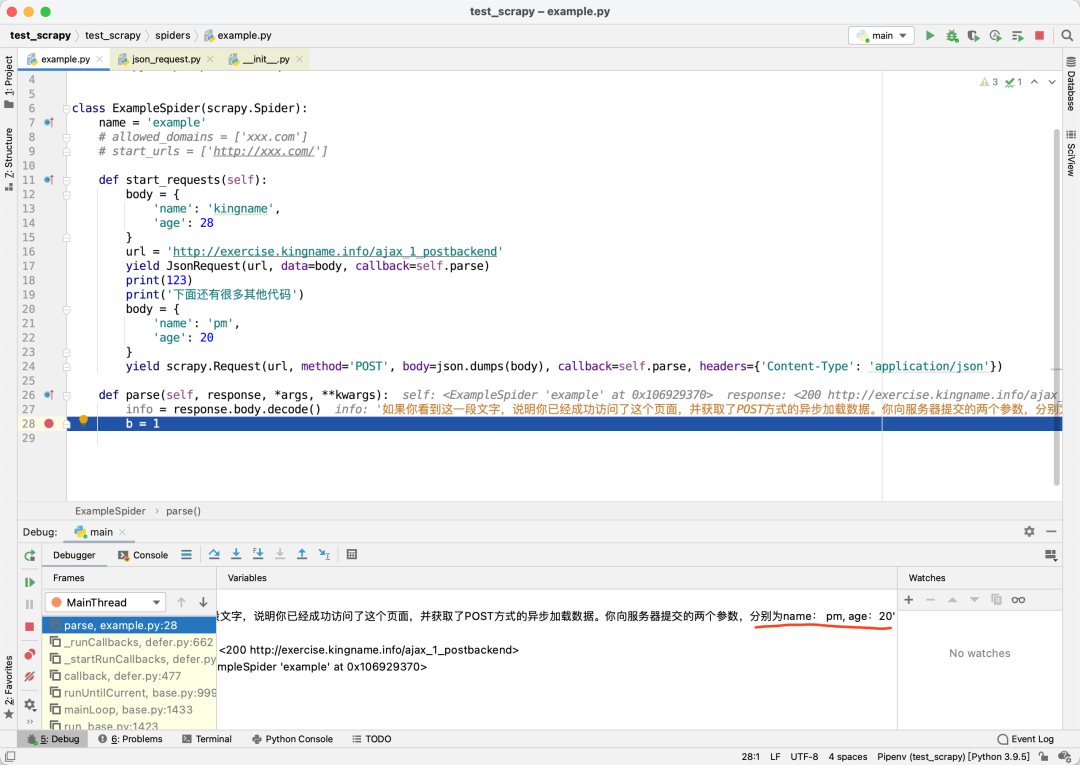Open Evaluate Expression calculator
The image size is (1080, 765).
pos(352,554)
